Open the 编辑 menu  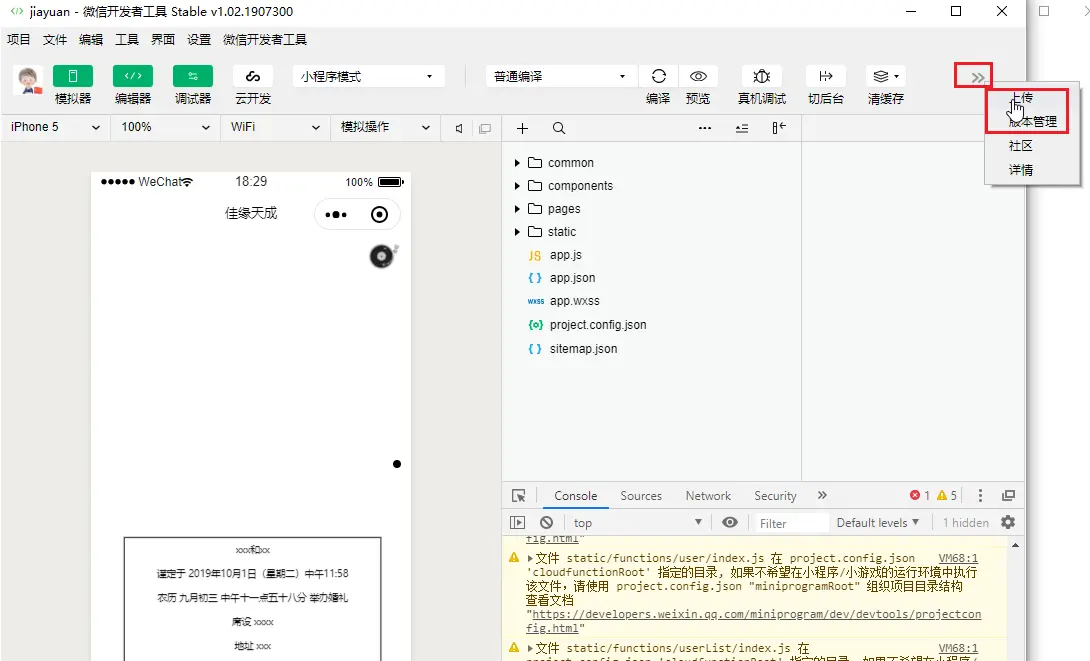(91, 40)
